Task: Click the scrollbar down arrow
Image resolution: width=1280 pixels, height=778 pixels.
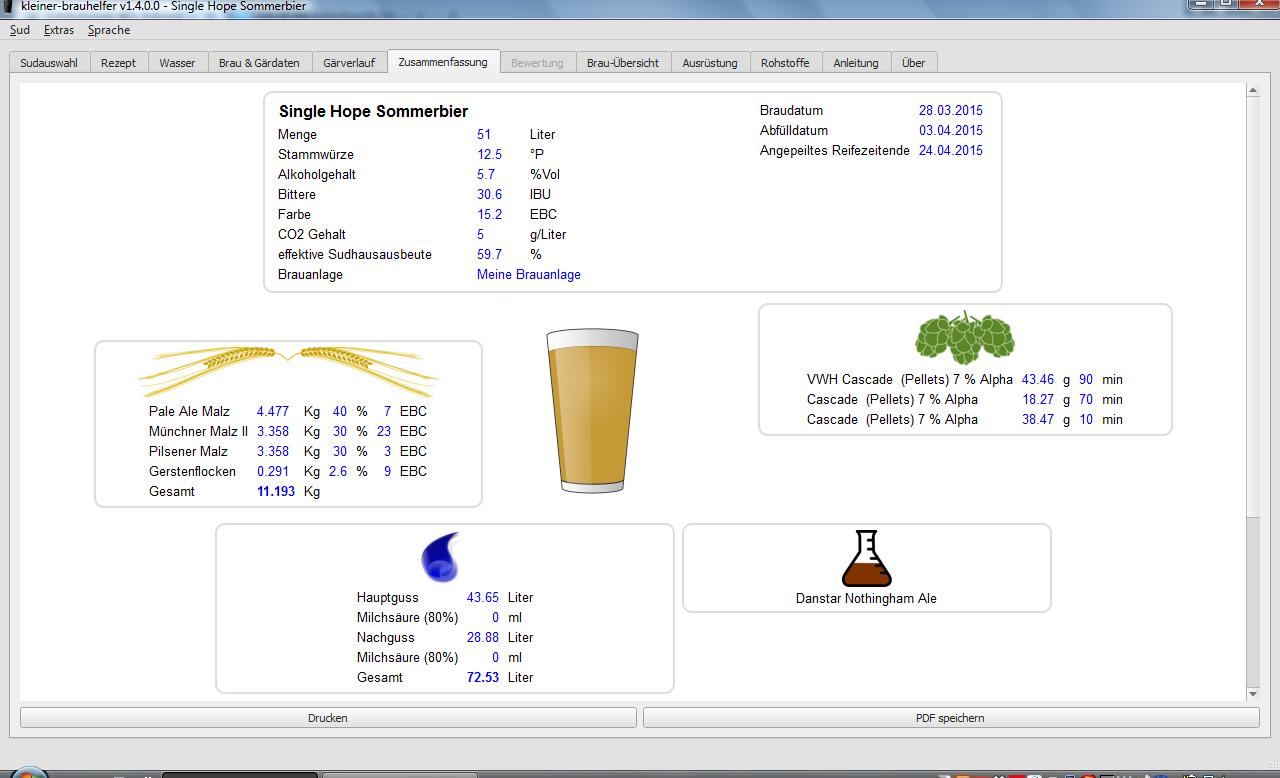Action: coord(1253,694)
